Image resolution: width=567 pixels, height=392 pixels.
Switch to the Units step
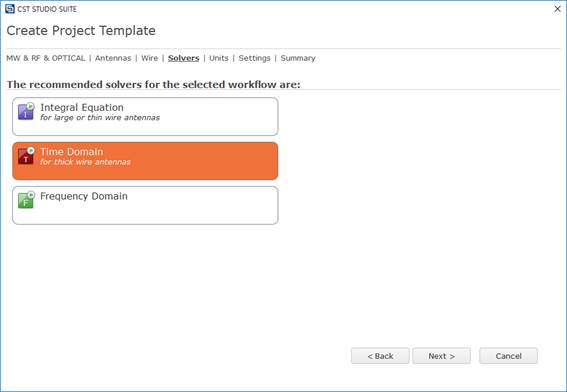219,58
